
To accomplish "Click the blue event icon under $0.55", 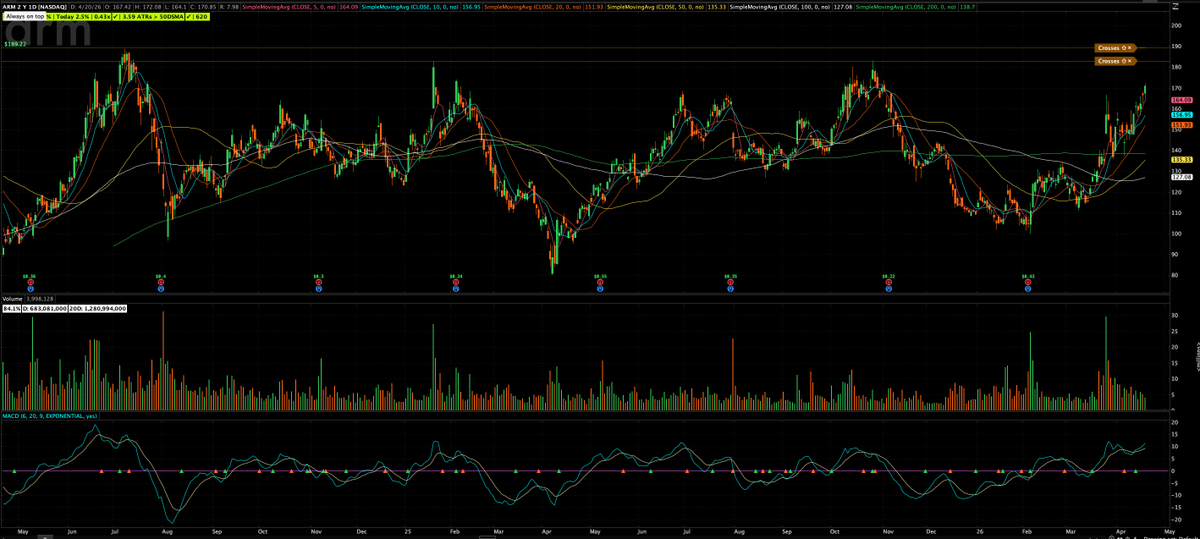I will 600,289.
